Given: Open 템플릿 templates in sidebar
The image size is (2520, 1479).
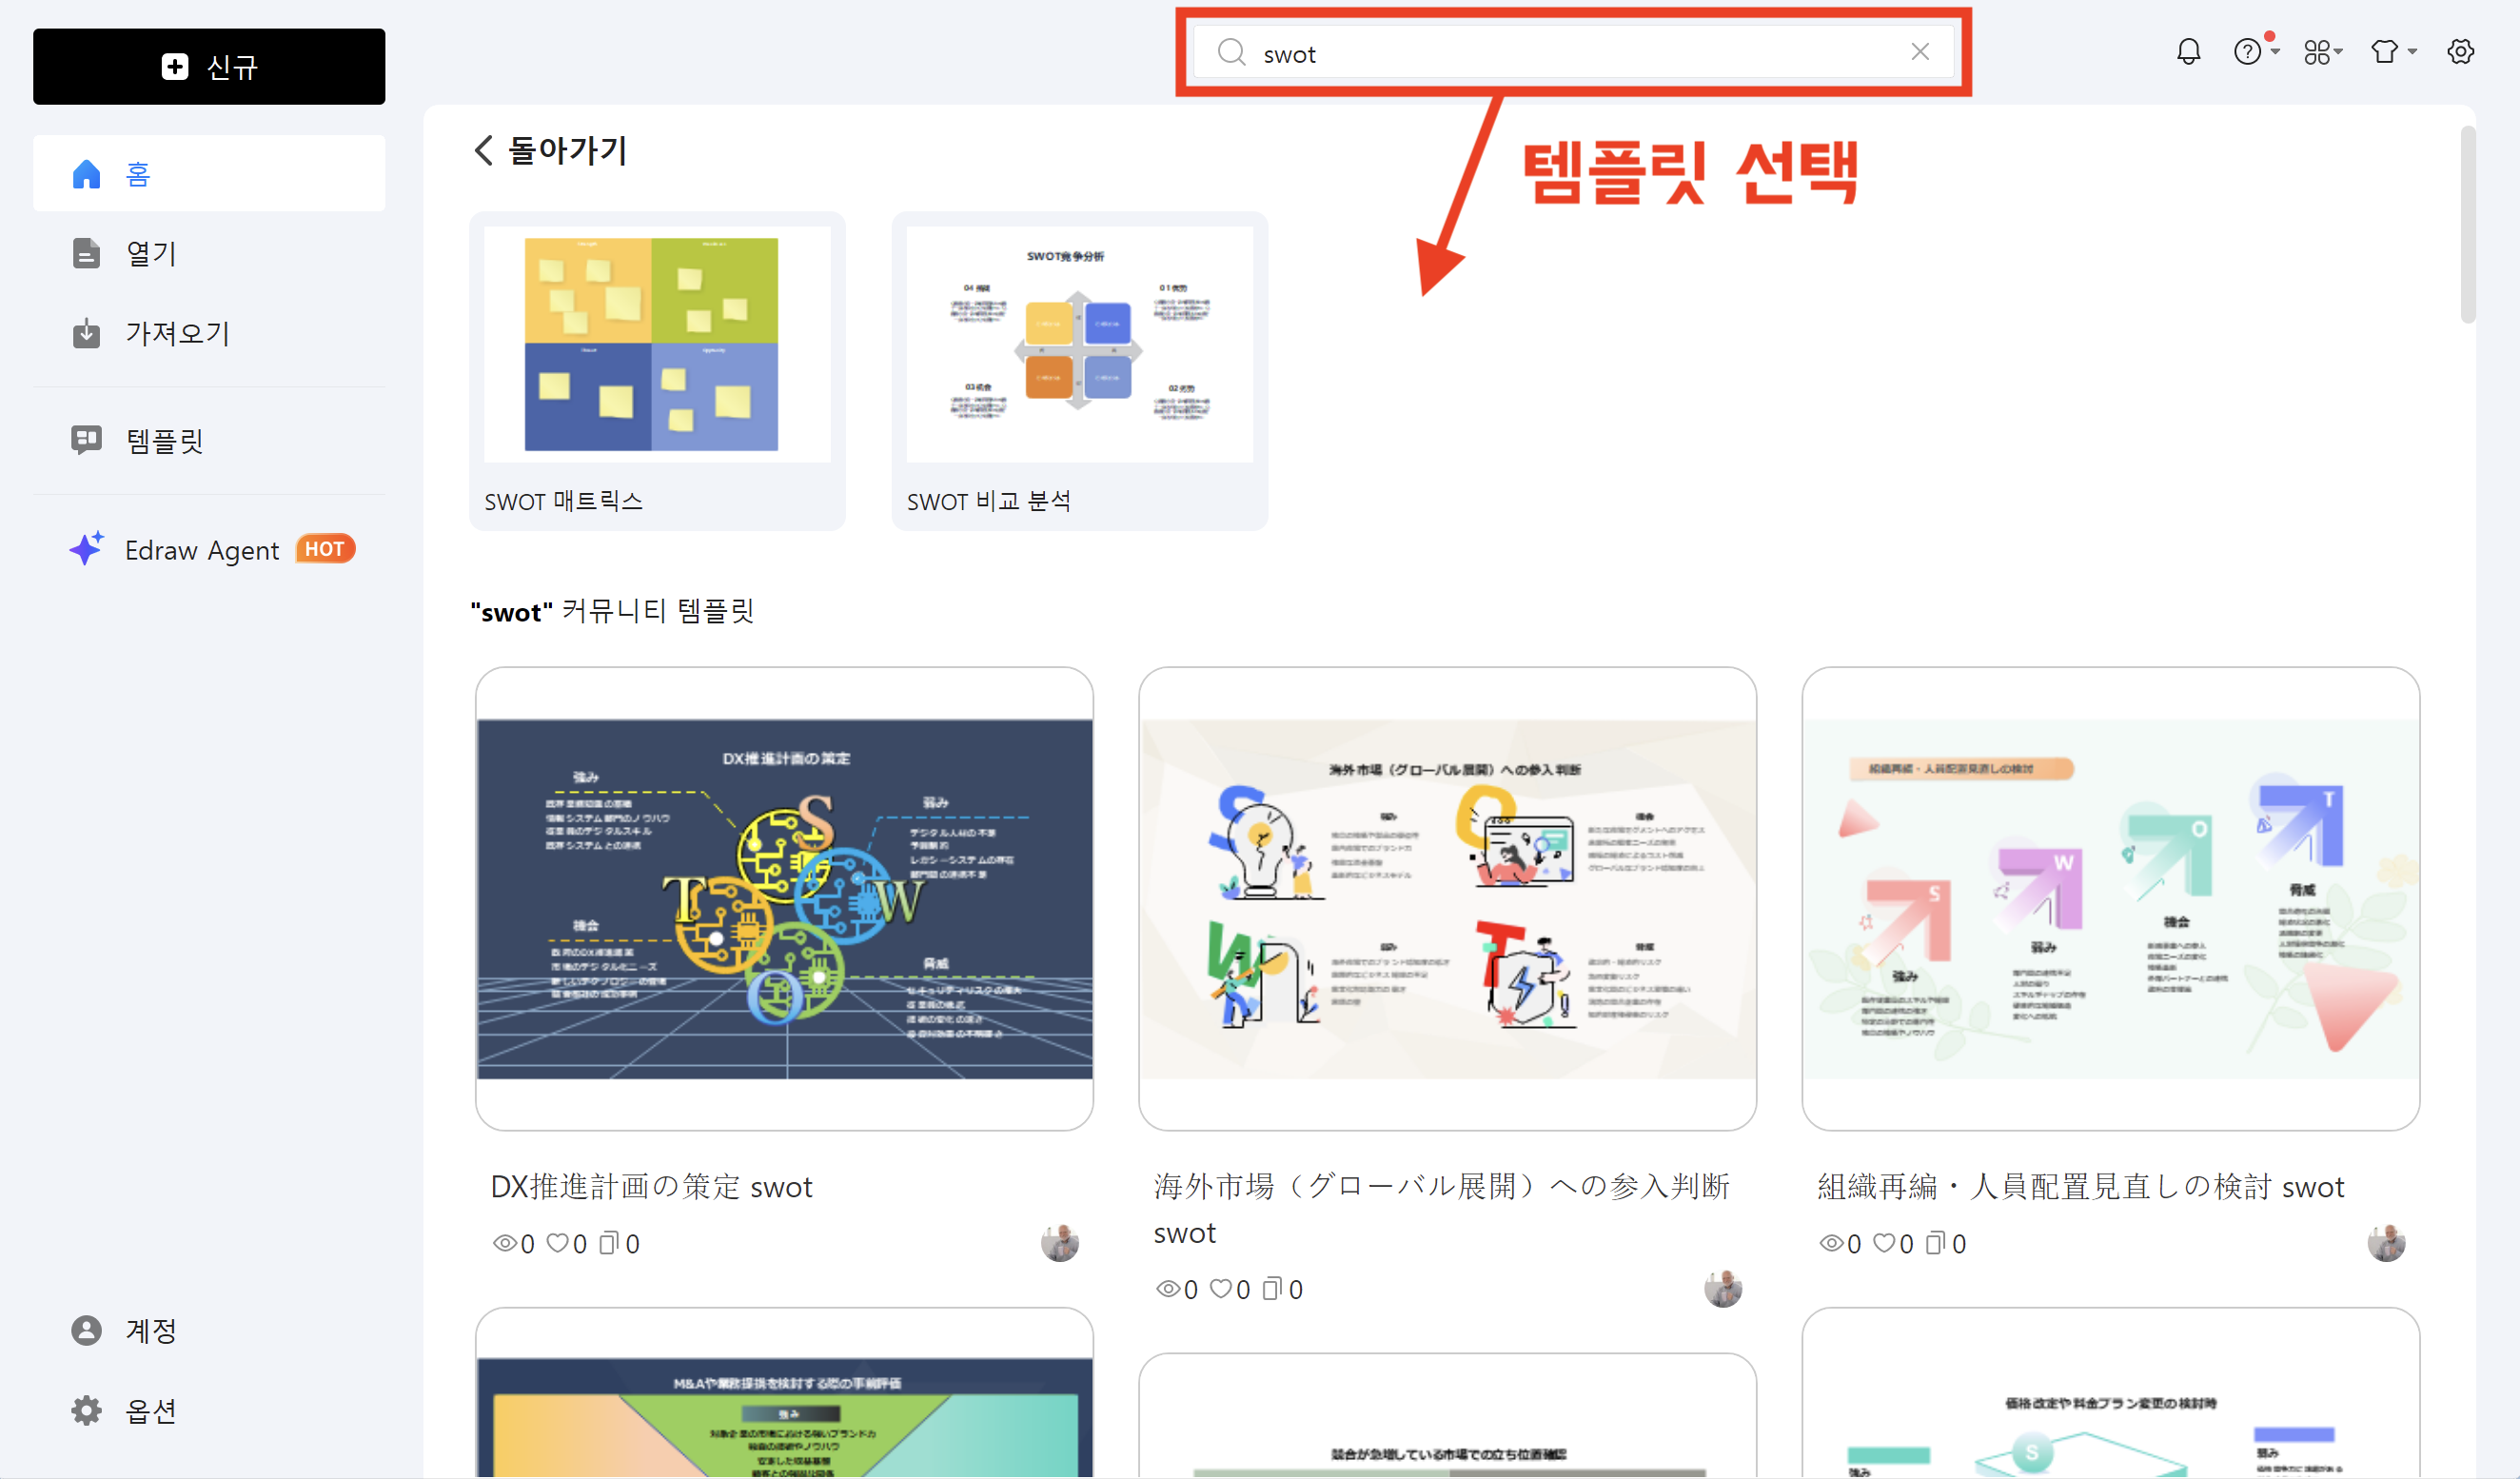Looking at the screenshot, I should [x=164, y=441].
